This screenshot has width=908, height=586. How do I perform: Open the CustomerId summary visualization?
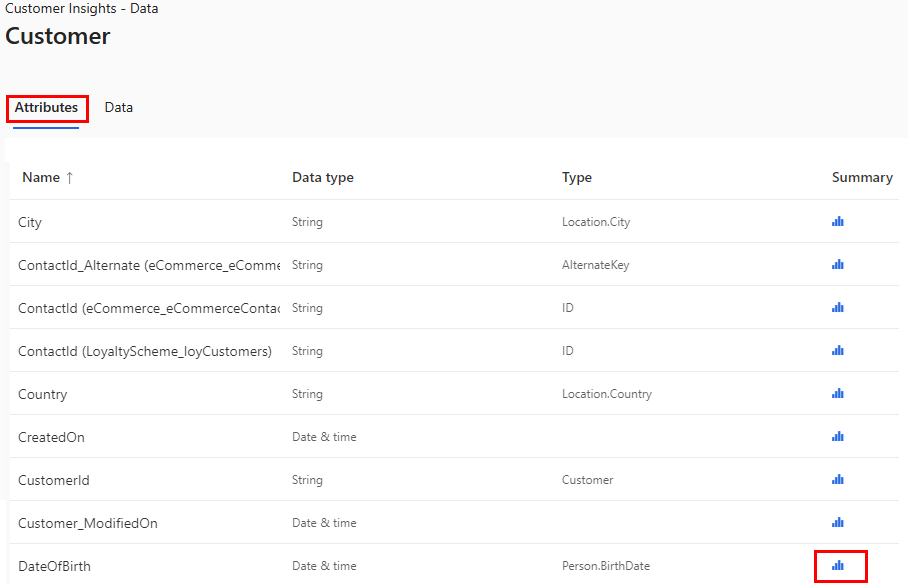click(837, 479)
